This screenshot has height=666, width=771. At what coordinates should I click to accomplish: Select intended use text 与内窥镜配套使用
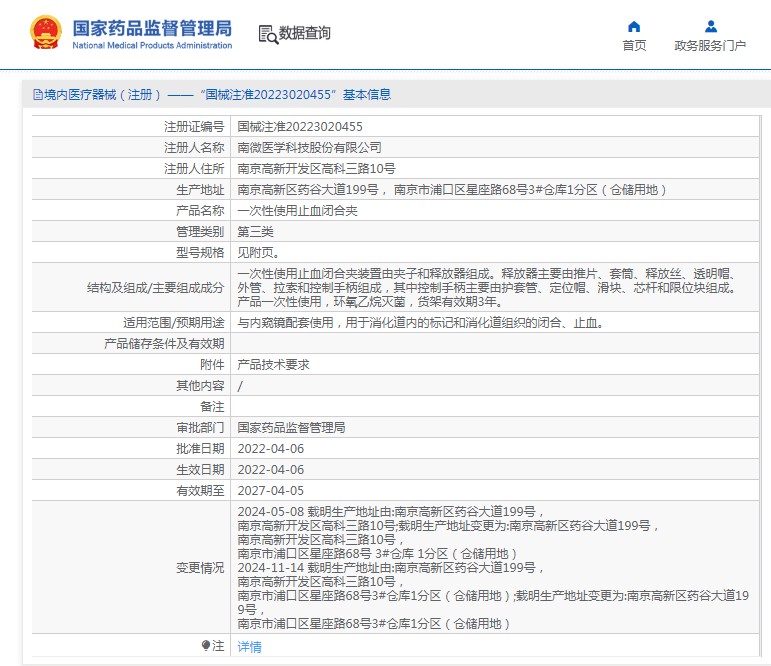tap(420, 323)
